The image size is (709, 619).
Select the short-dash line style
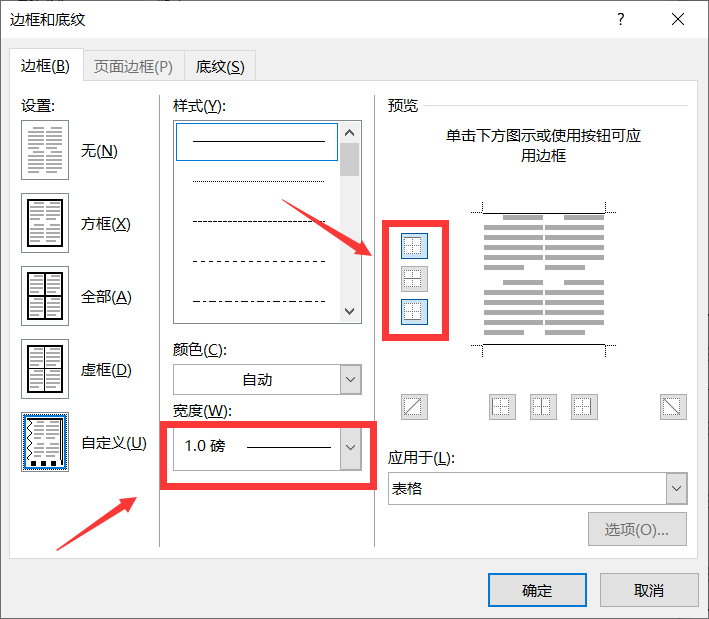[x=259, y=222]
